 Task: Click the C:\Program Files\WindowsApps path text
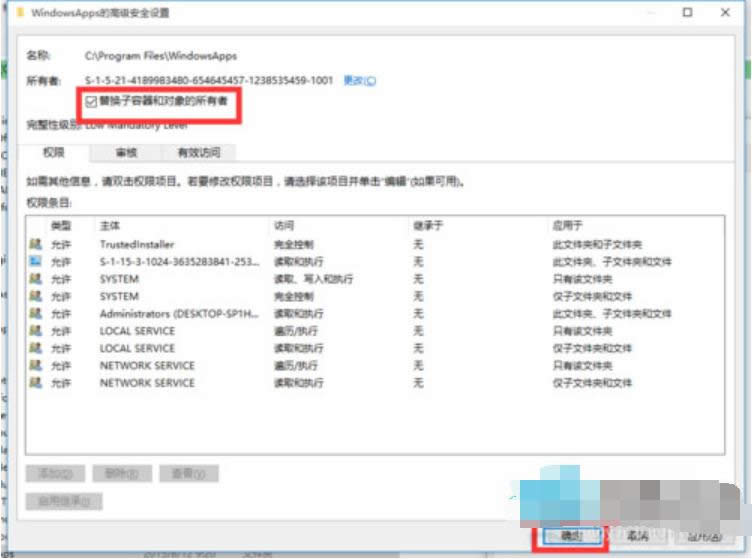point(161,56)
